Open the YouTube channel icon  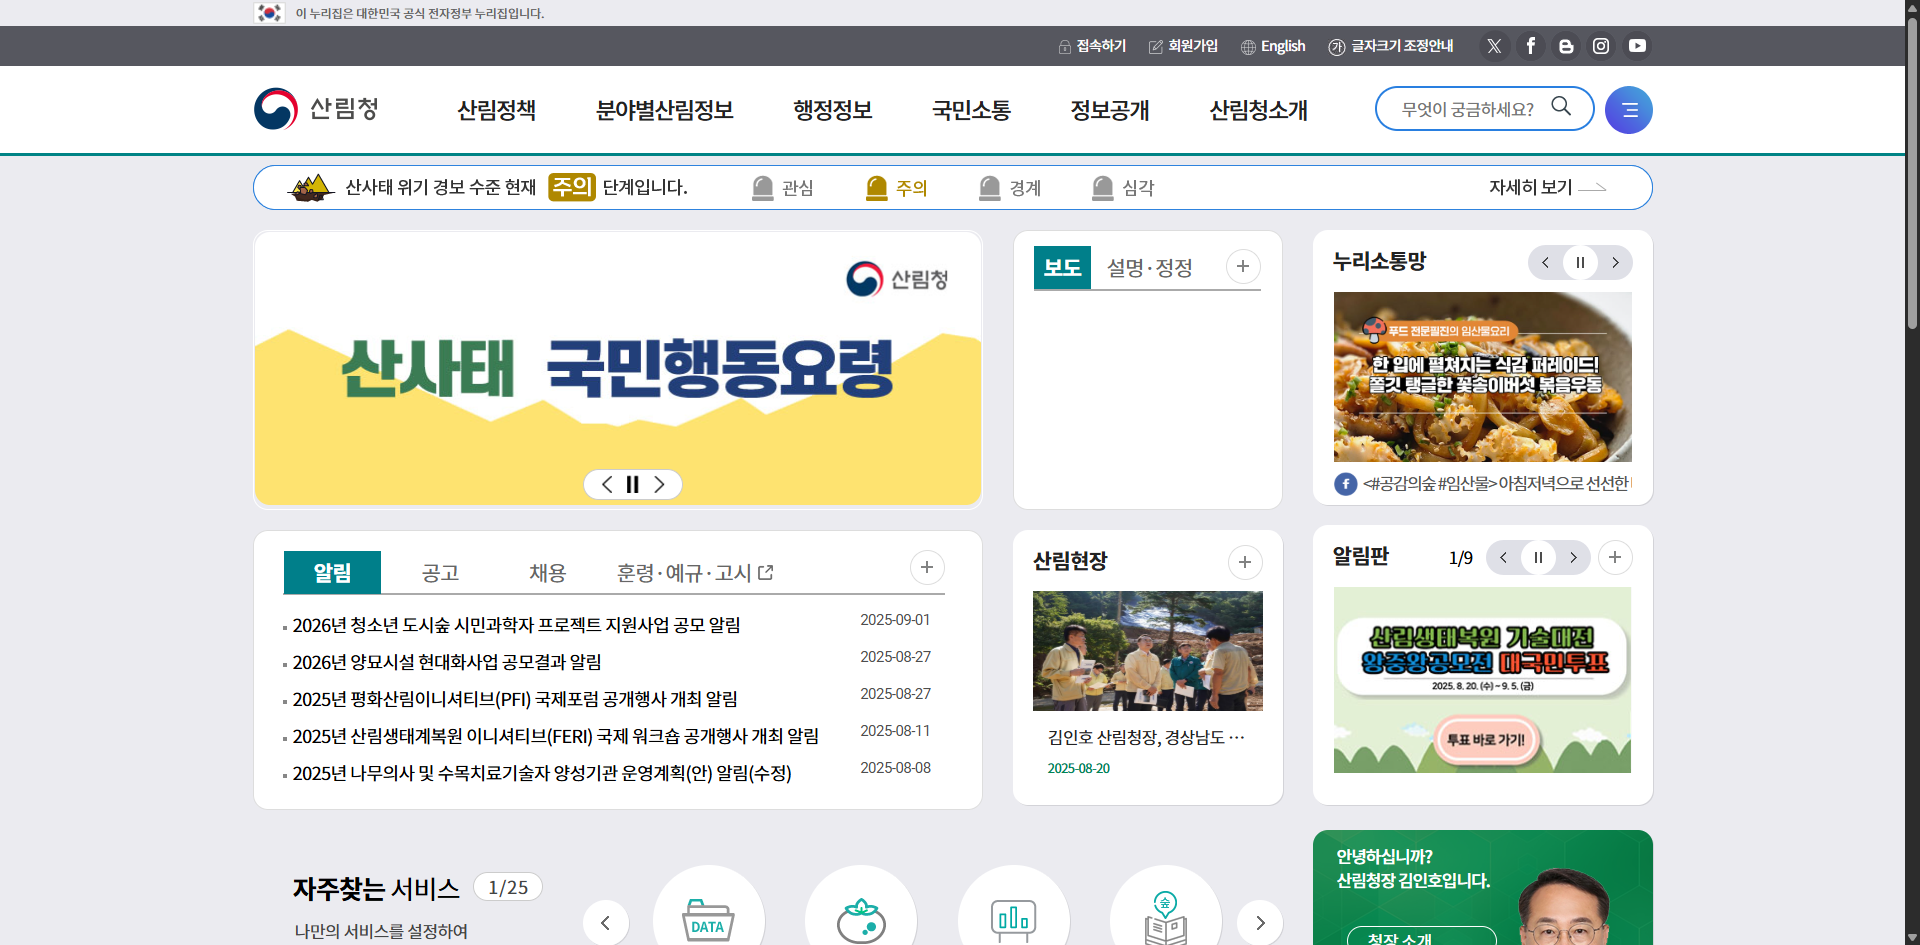(1637, 45)
